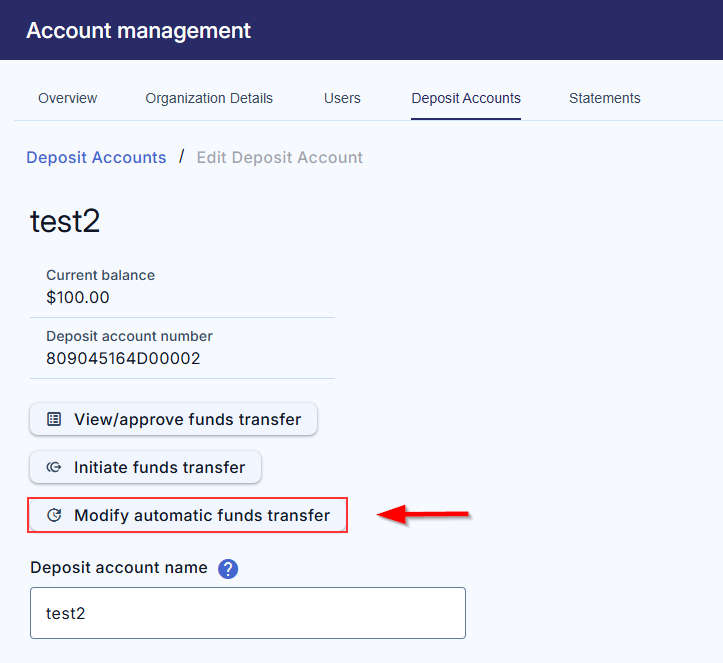The height and width of the screenshot is (663, 723).
Task: Click the $100.00 current balance value
Action: point(78,297)
